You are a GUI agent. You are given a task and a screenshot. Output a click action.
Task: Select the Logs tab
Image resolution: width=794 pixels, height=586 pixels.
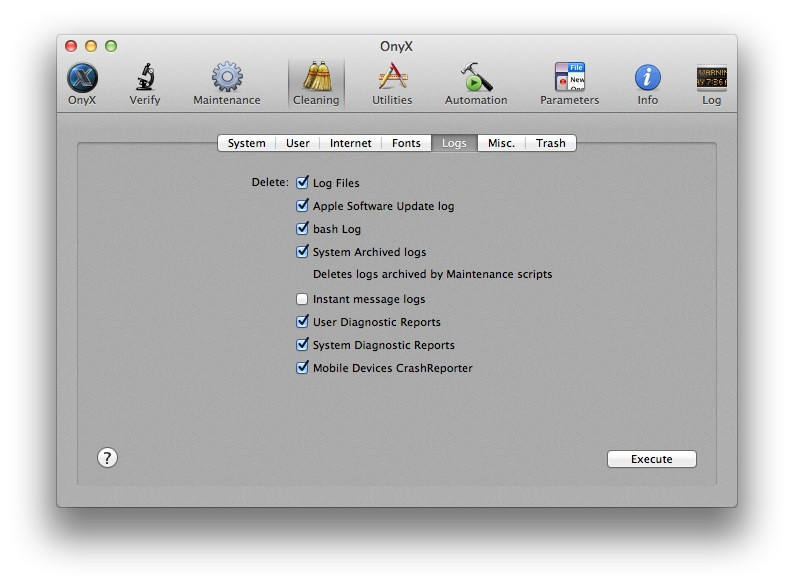tap(454, 143)
